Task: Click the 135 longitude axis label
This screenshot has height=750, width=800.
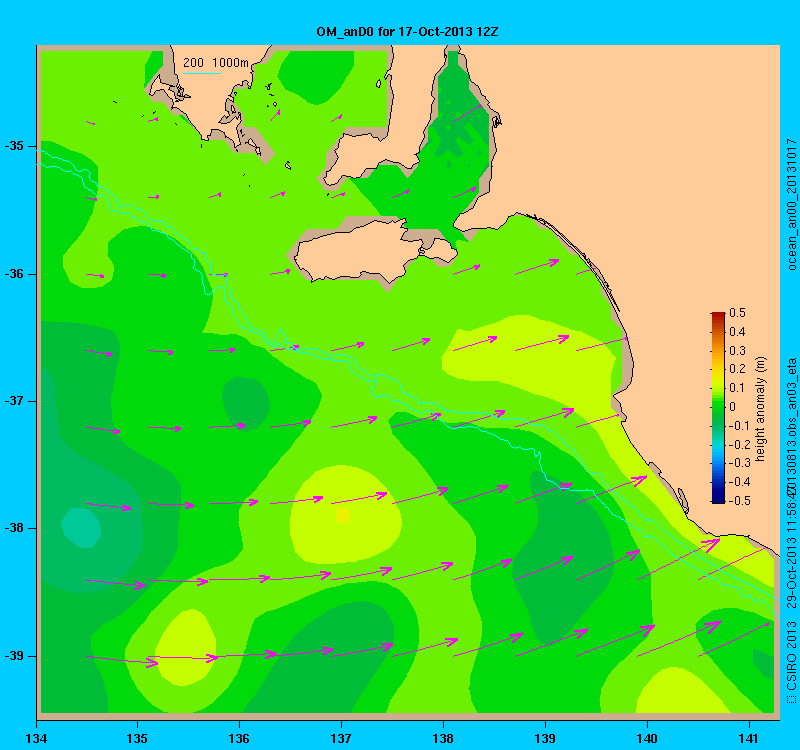Action: (137, 739)
